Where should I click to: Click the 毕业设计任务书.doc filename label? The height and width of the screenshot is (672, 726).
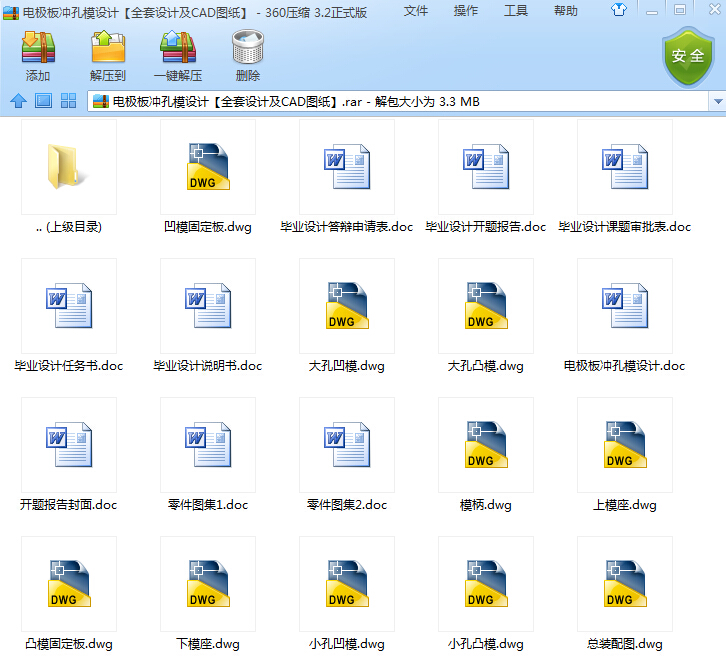click(69, 366)
